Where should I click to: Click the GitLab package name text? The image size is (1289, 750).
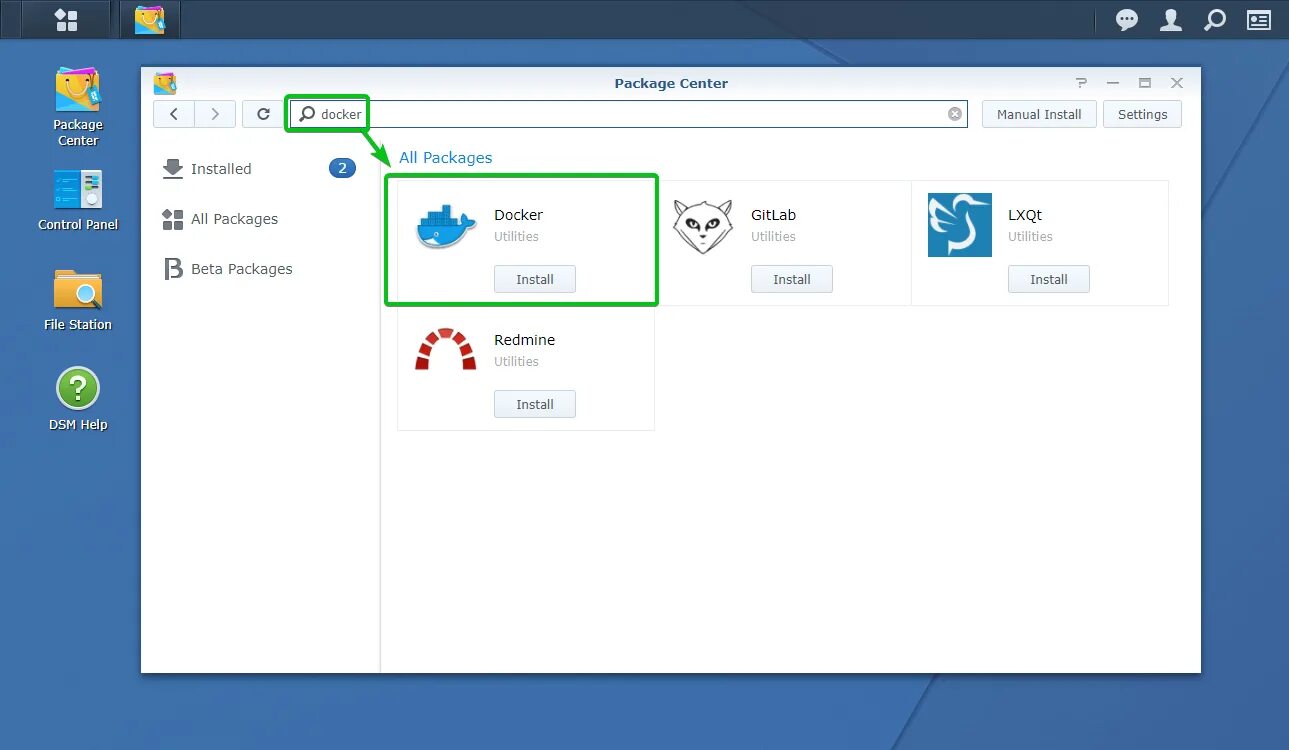[x=773, y=215]
